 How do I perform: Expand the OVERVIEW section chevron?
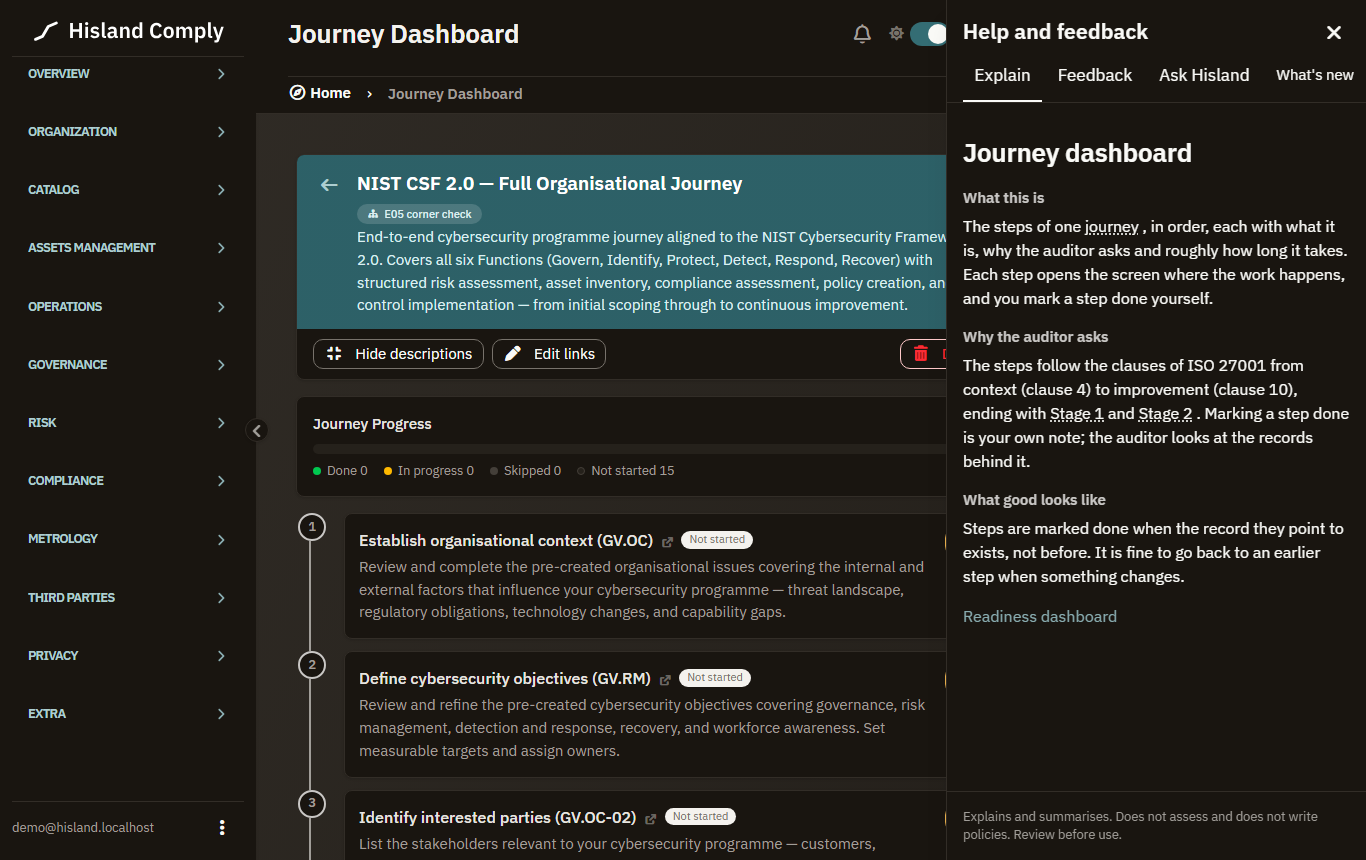click(221, 74)
